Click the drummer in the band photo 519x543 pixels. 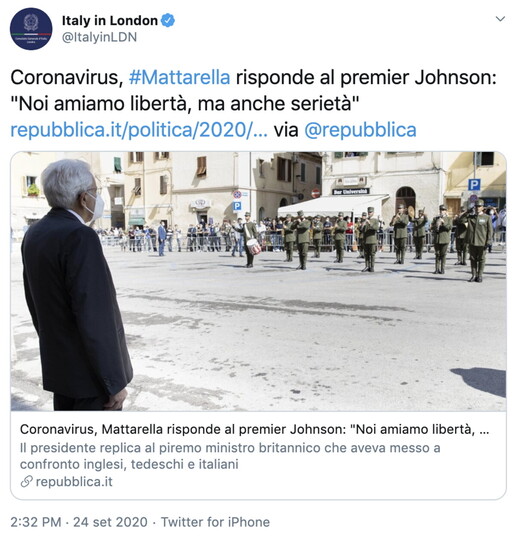pos(250,239)
